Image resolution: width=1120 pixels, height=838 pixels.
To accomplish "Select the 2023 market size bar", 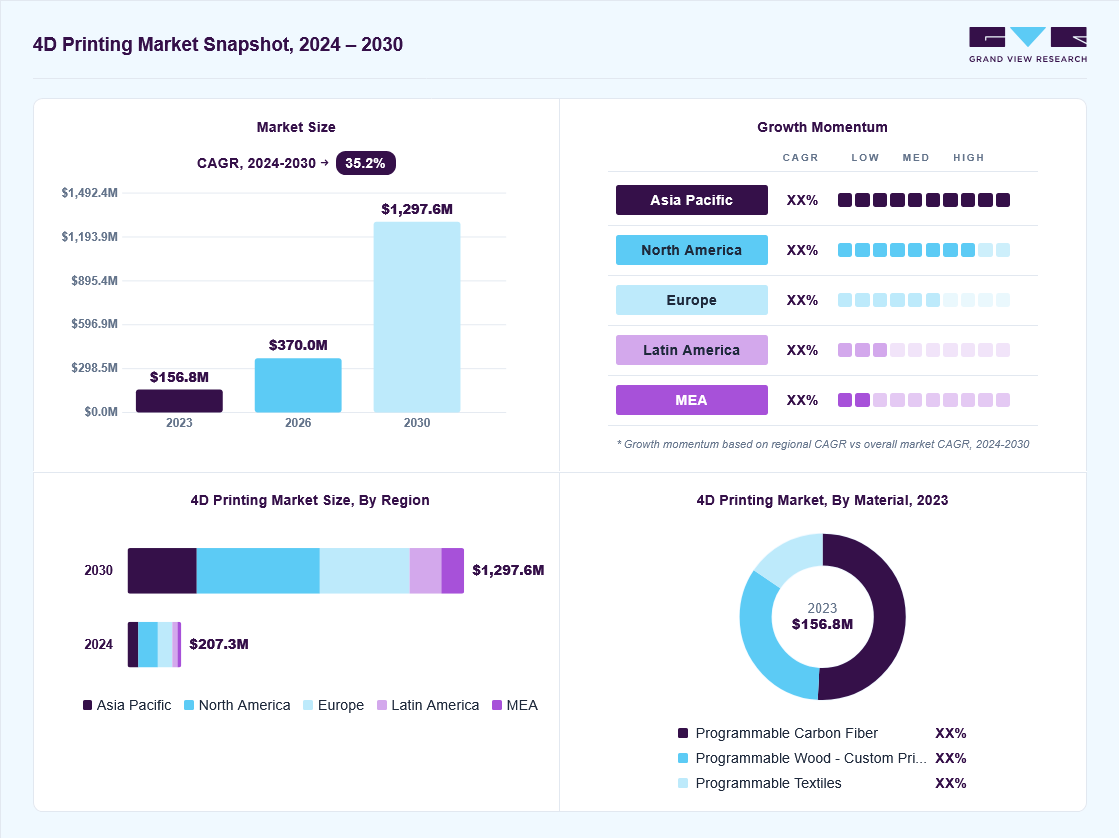I will point(179,401).
